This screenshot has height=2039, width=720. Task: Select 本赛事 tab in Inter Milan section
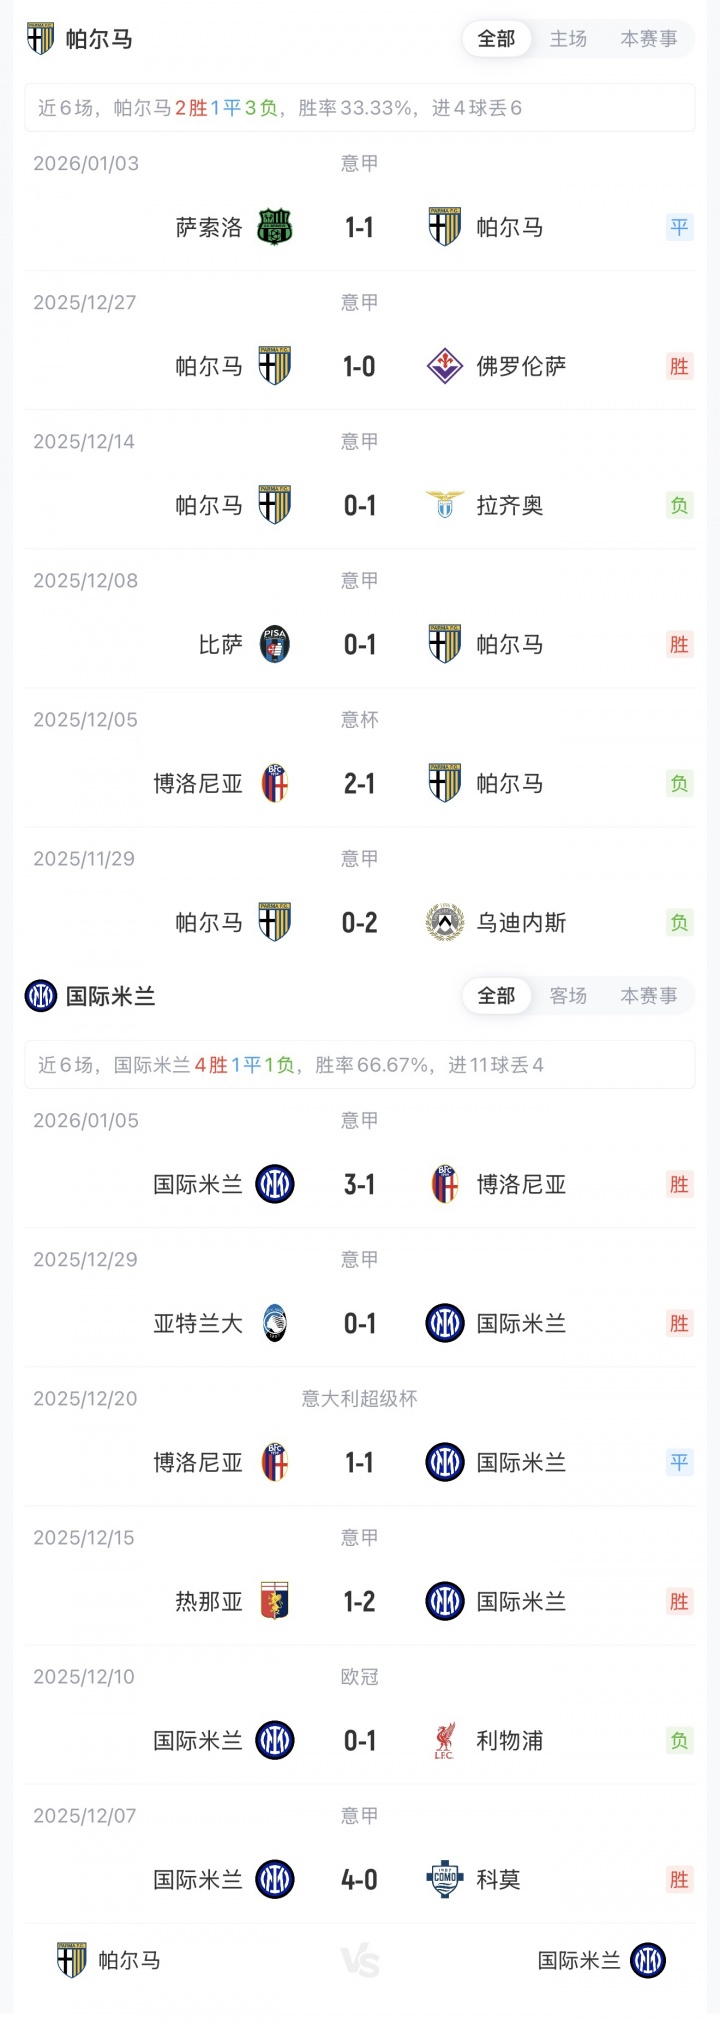click(649, 996)
